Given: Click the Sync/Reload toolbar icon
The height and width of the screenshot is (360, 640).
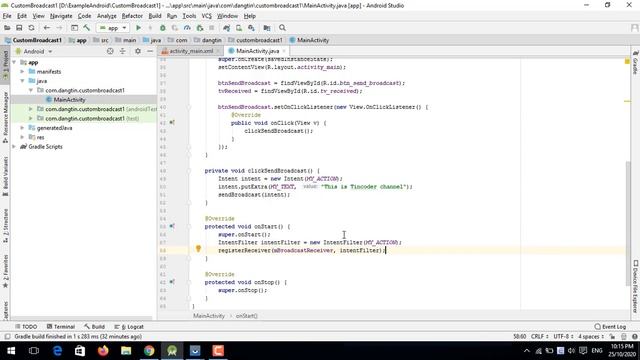Looking at the screenshot, I should point(31,28).
